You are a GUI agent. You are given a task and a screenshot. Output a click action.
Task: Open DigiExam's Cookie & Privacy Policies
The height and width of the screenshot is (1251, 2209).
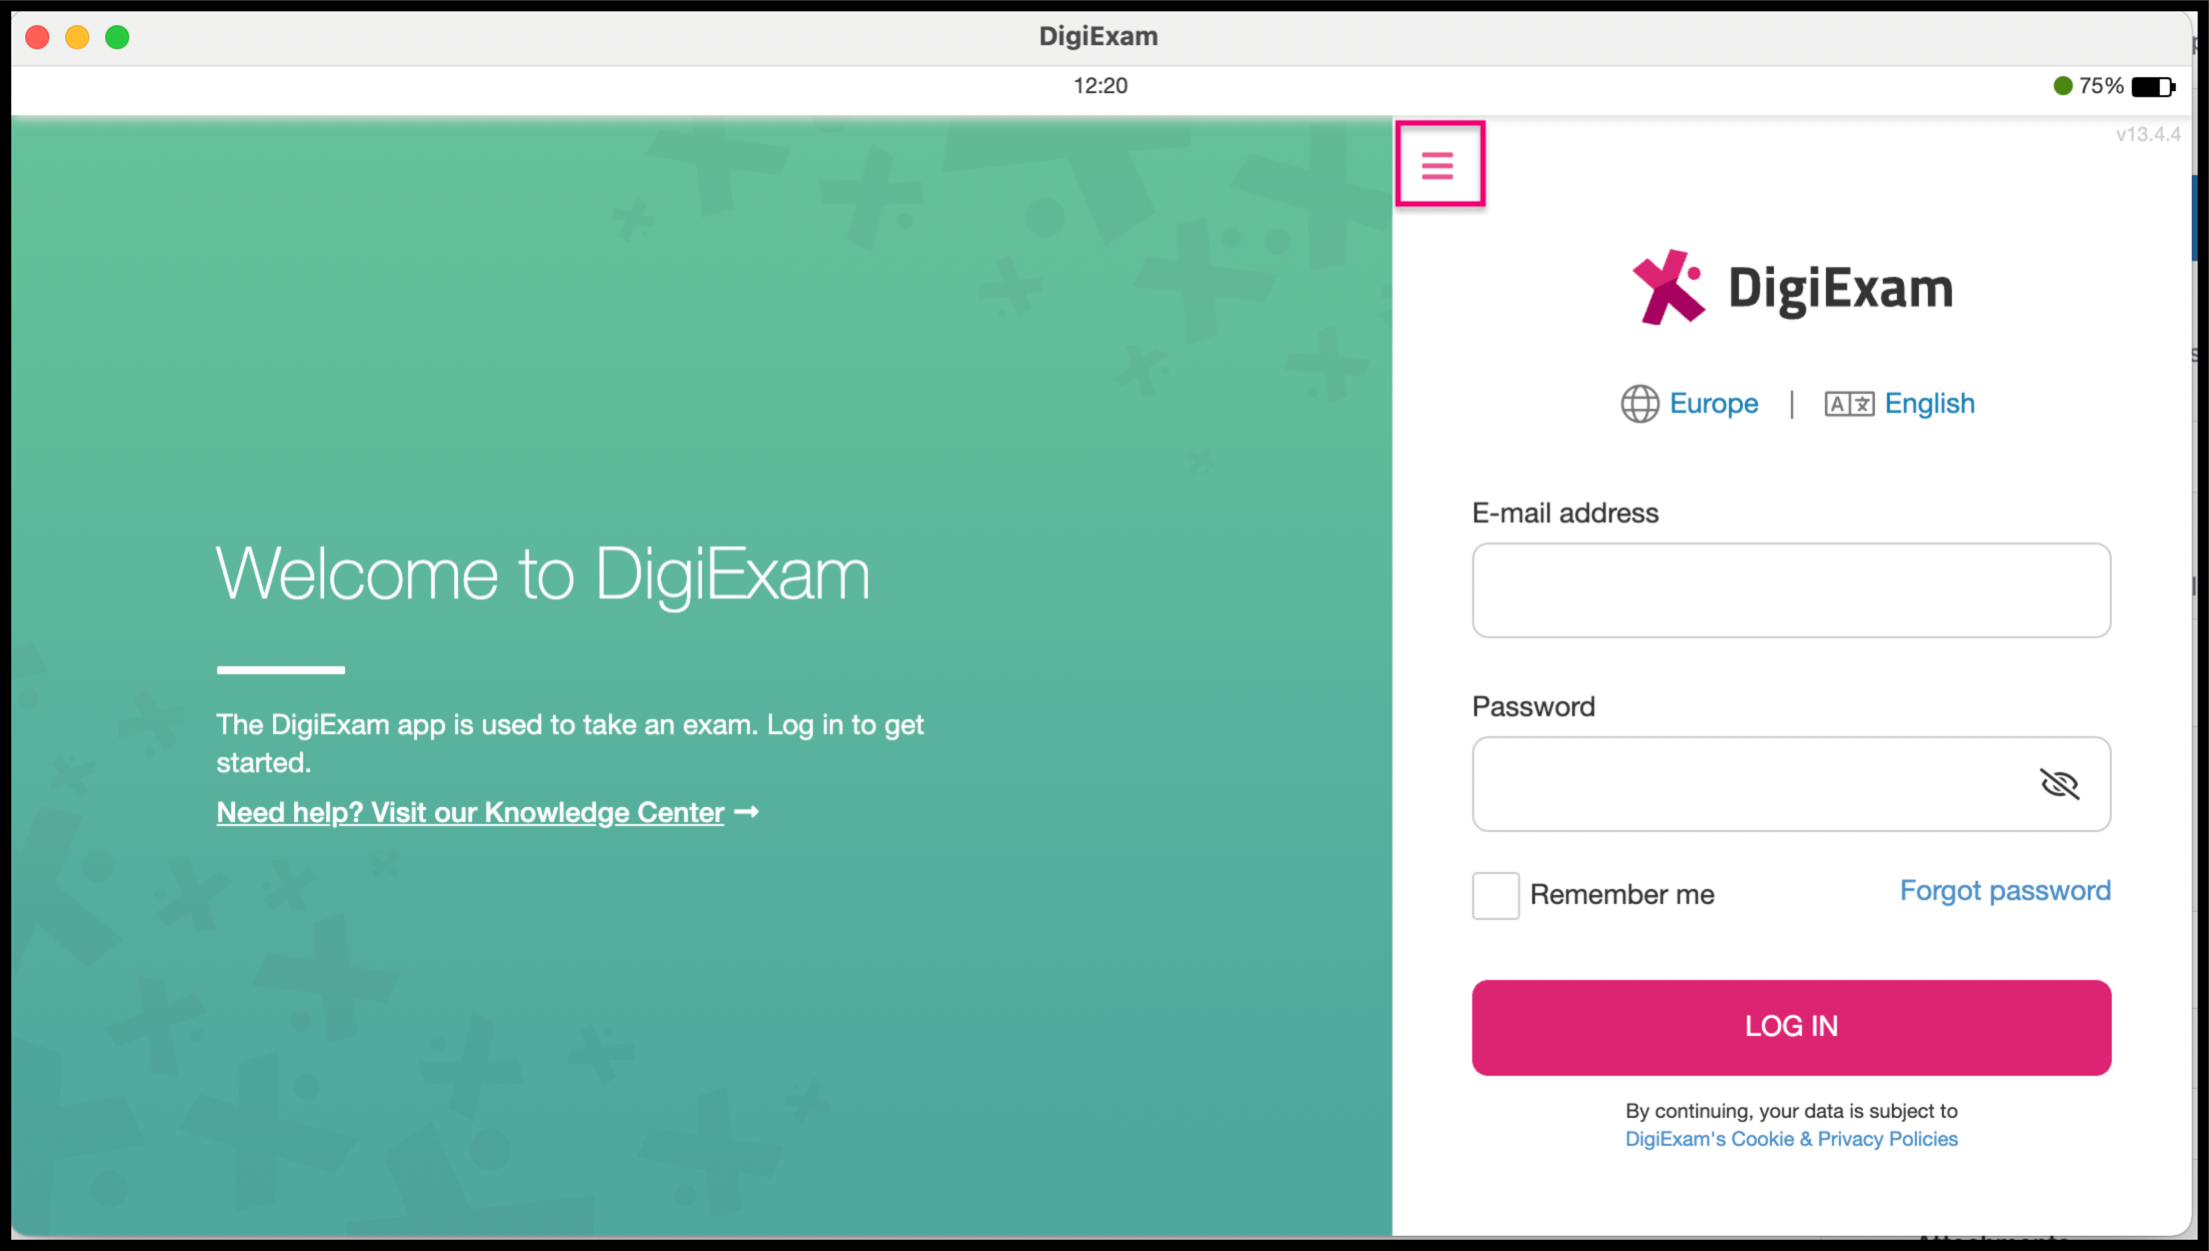click(1791, 1139)
